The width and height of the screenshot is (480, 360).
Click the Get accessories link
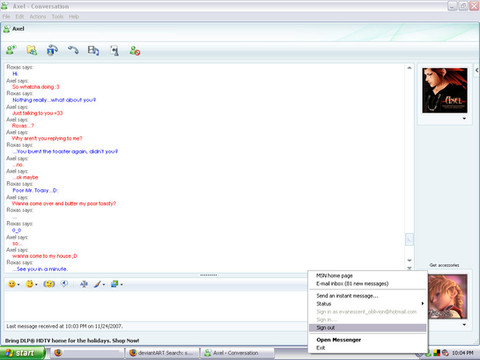pos(444,265)
